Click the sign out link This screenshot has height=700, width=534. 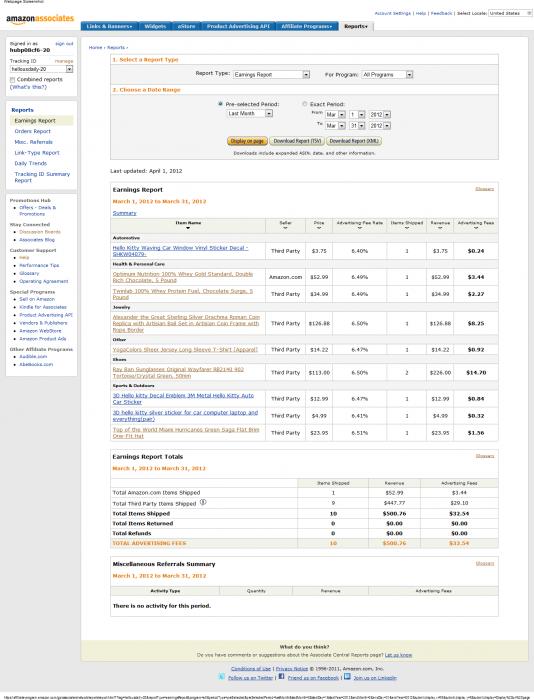(64, 44)
